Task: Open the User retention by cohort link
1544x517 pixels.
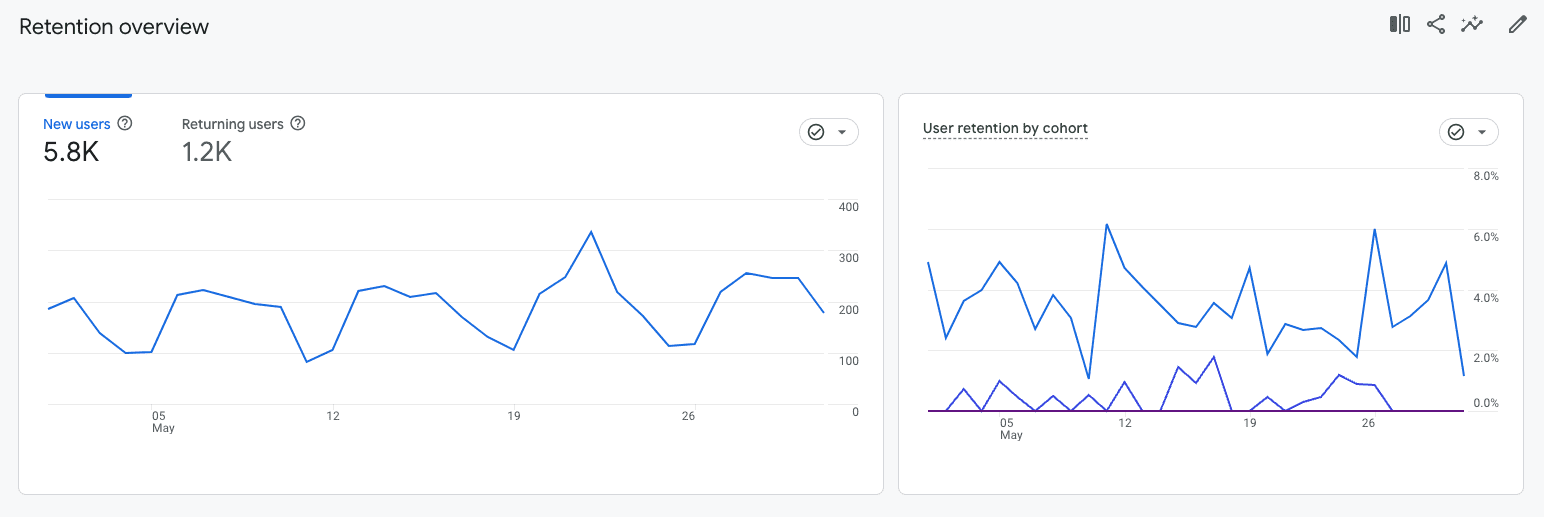Action: (x=1005, y=128)
